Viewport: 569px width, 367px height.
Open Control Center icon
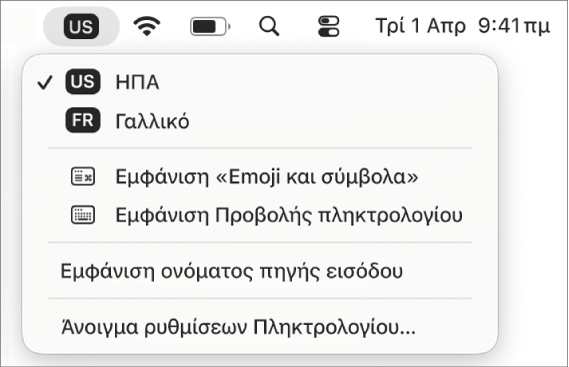point(328,26)
